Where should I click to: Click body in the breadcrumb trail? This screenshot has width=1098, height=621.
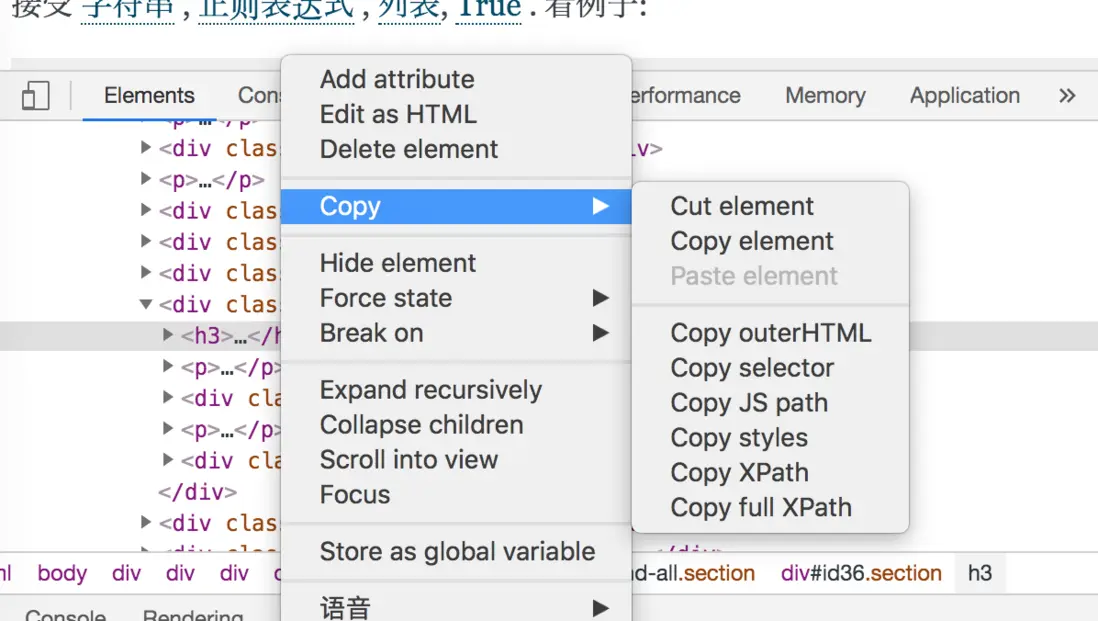(x=62, y=574)
